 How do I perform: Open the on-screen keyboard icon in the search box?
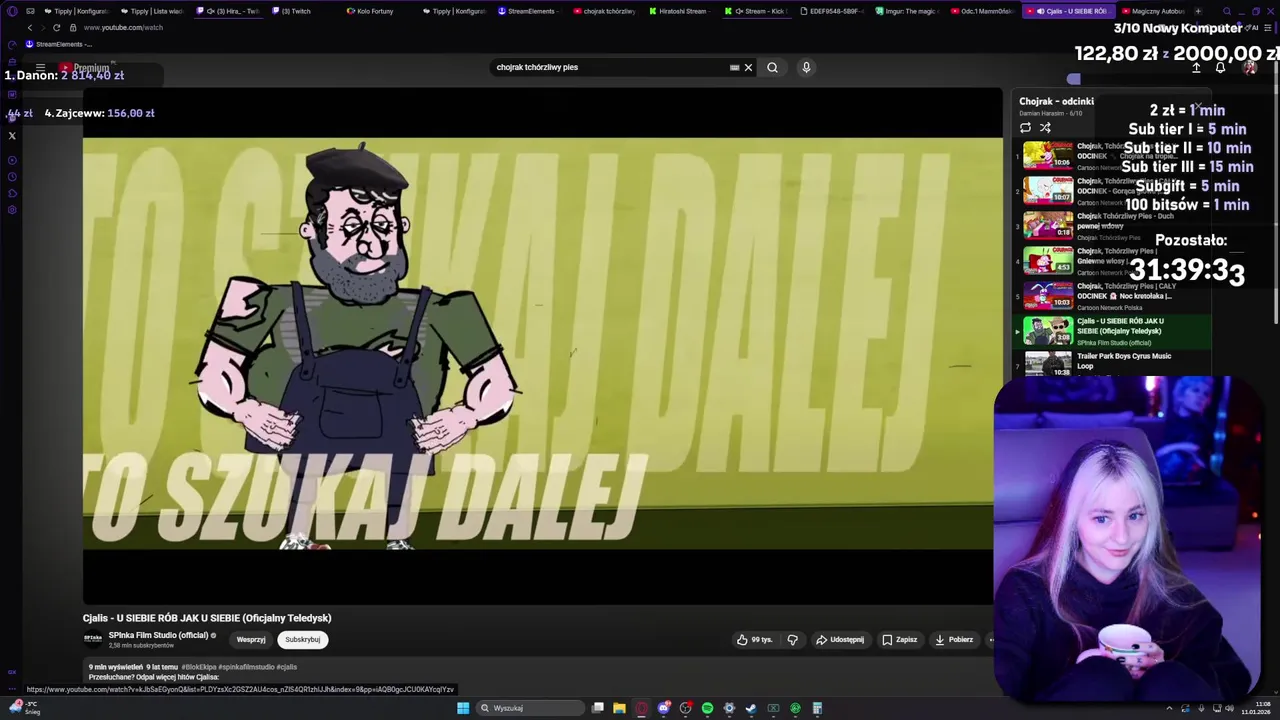734,67
